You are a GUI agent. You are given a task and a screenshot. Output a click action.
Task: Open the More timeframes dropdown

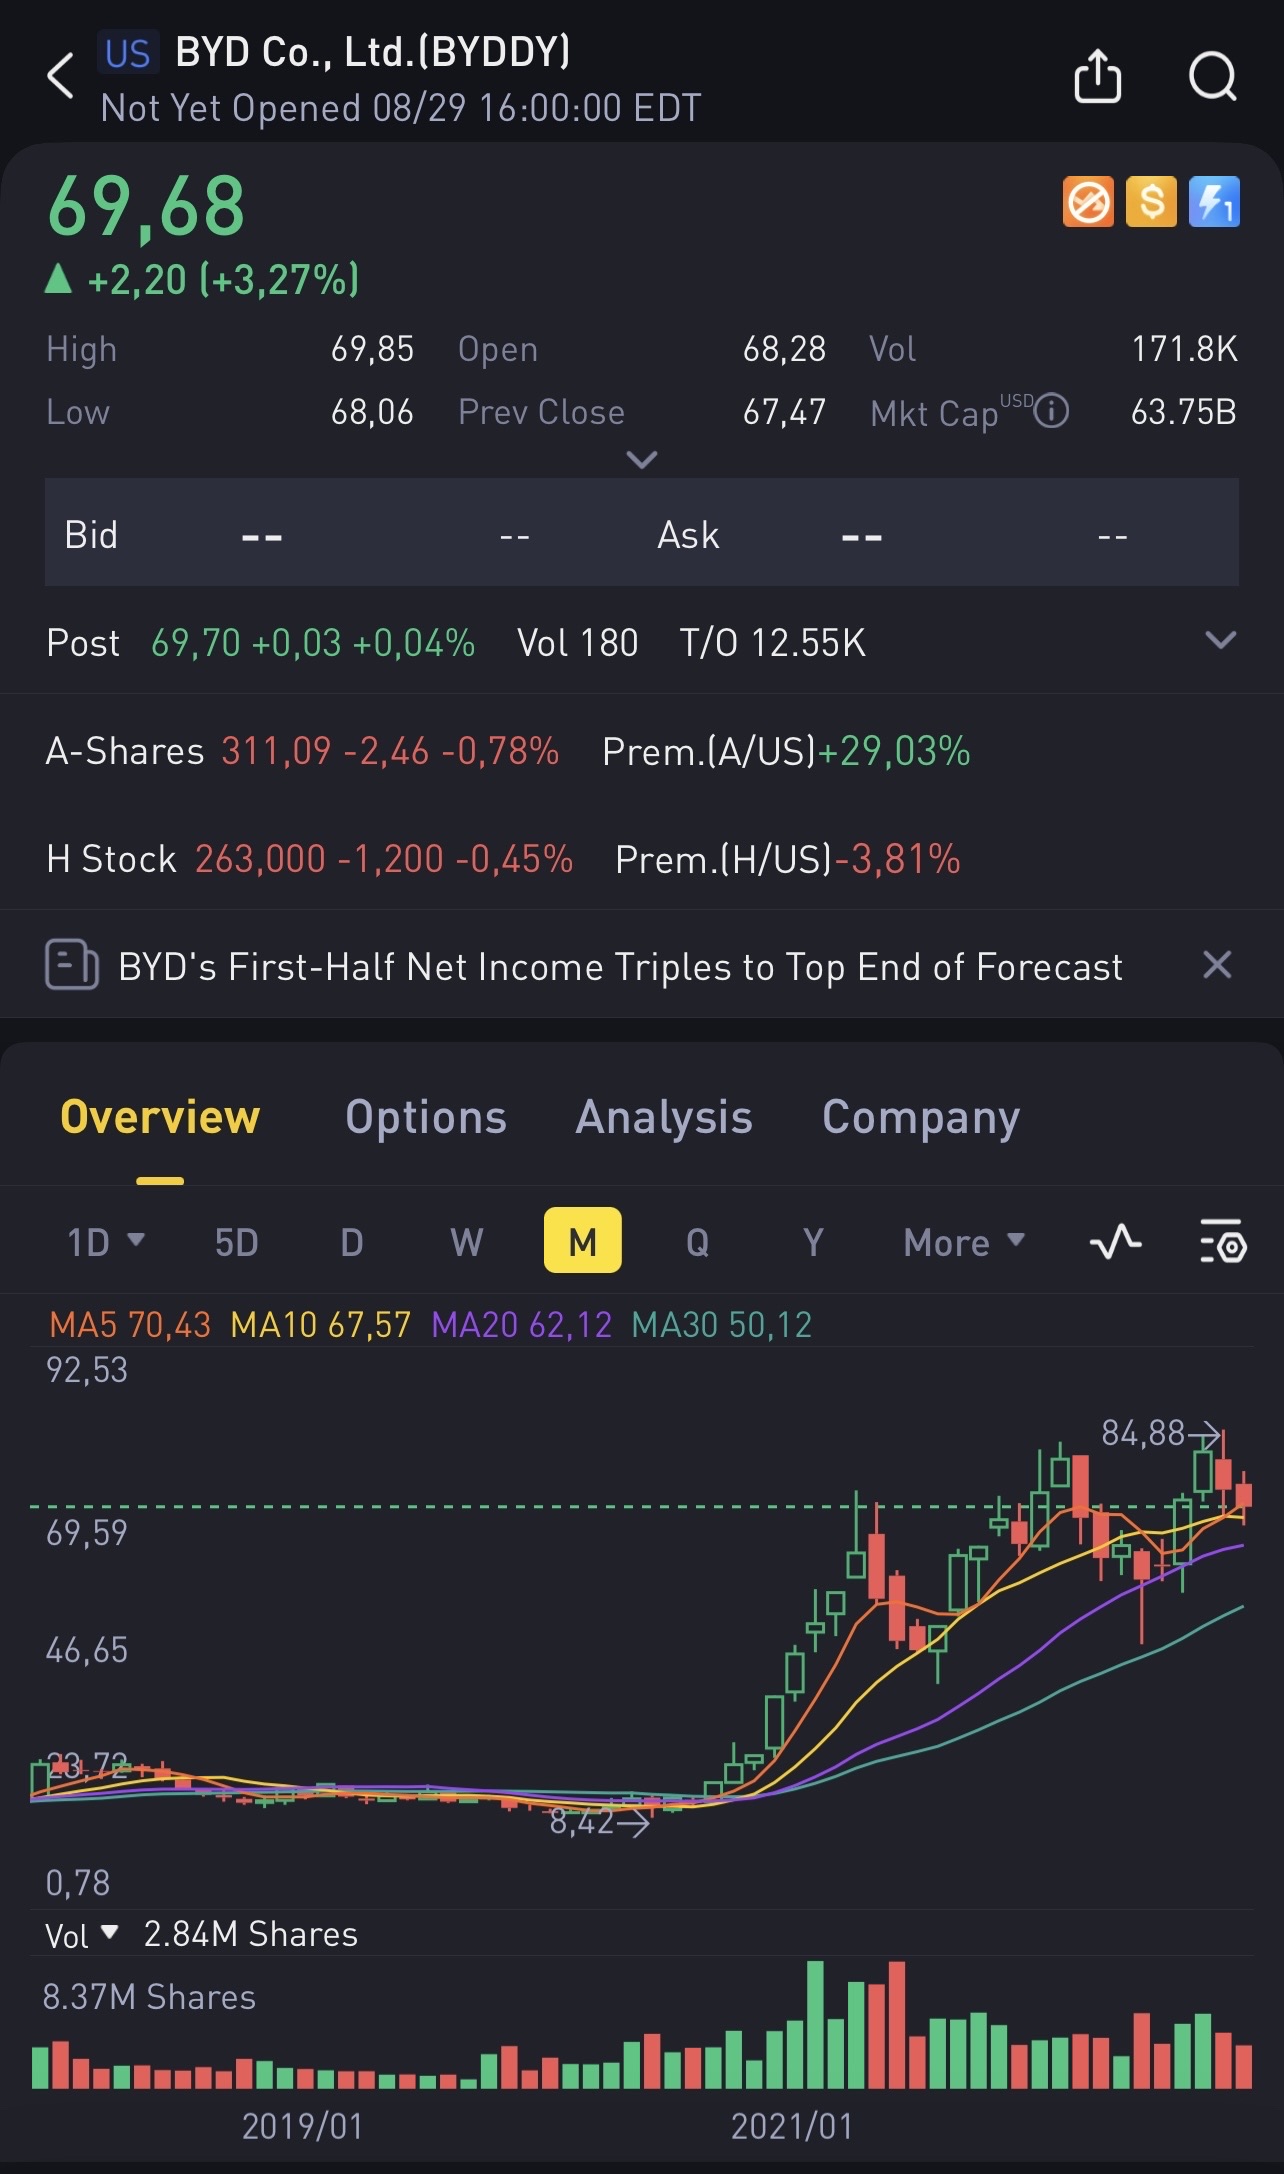click(x=964, y=1242)
